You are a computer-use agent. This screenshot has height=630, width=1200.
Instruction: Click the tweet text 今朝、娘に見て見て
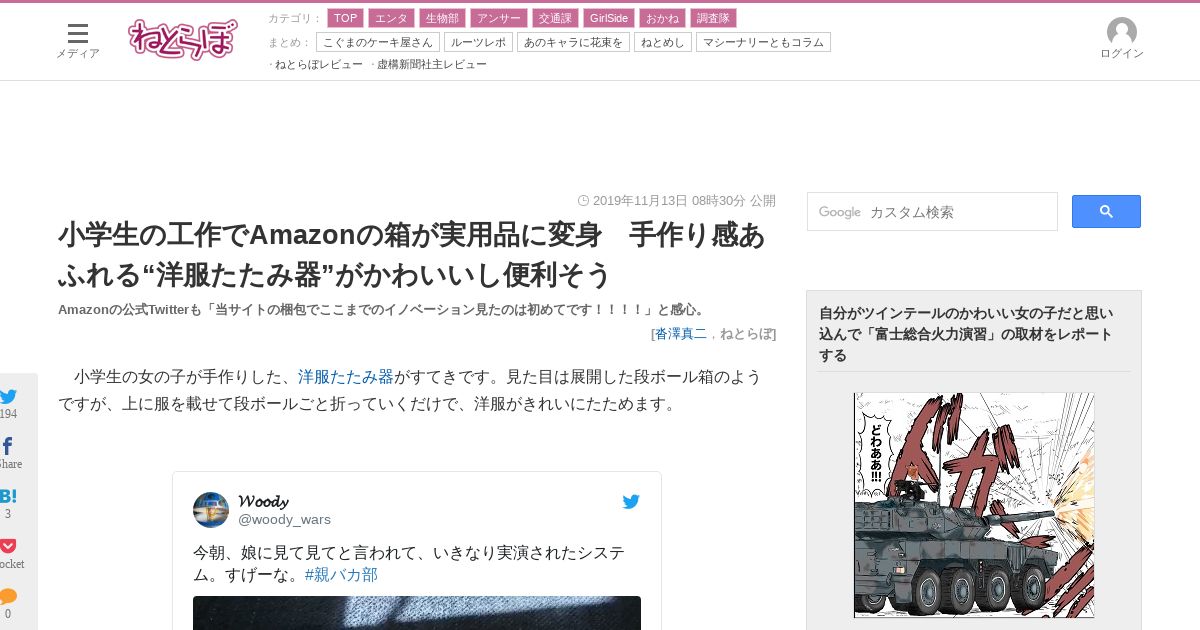coord(409,564)
